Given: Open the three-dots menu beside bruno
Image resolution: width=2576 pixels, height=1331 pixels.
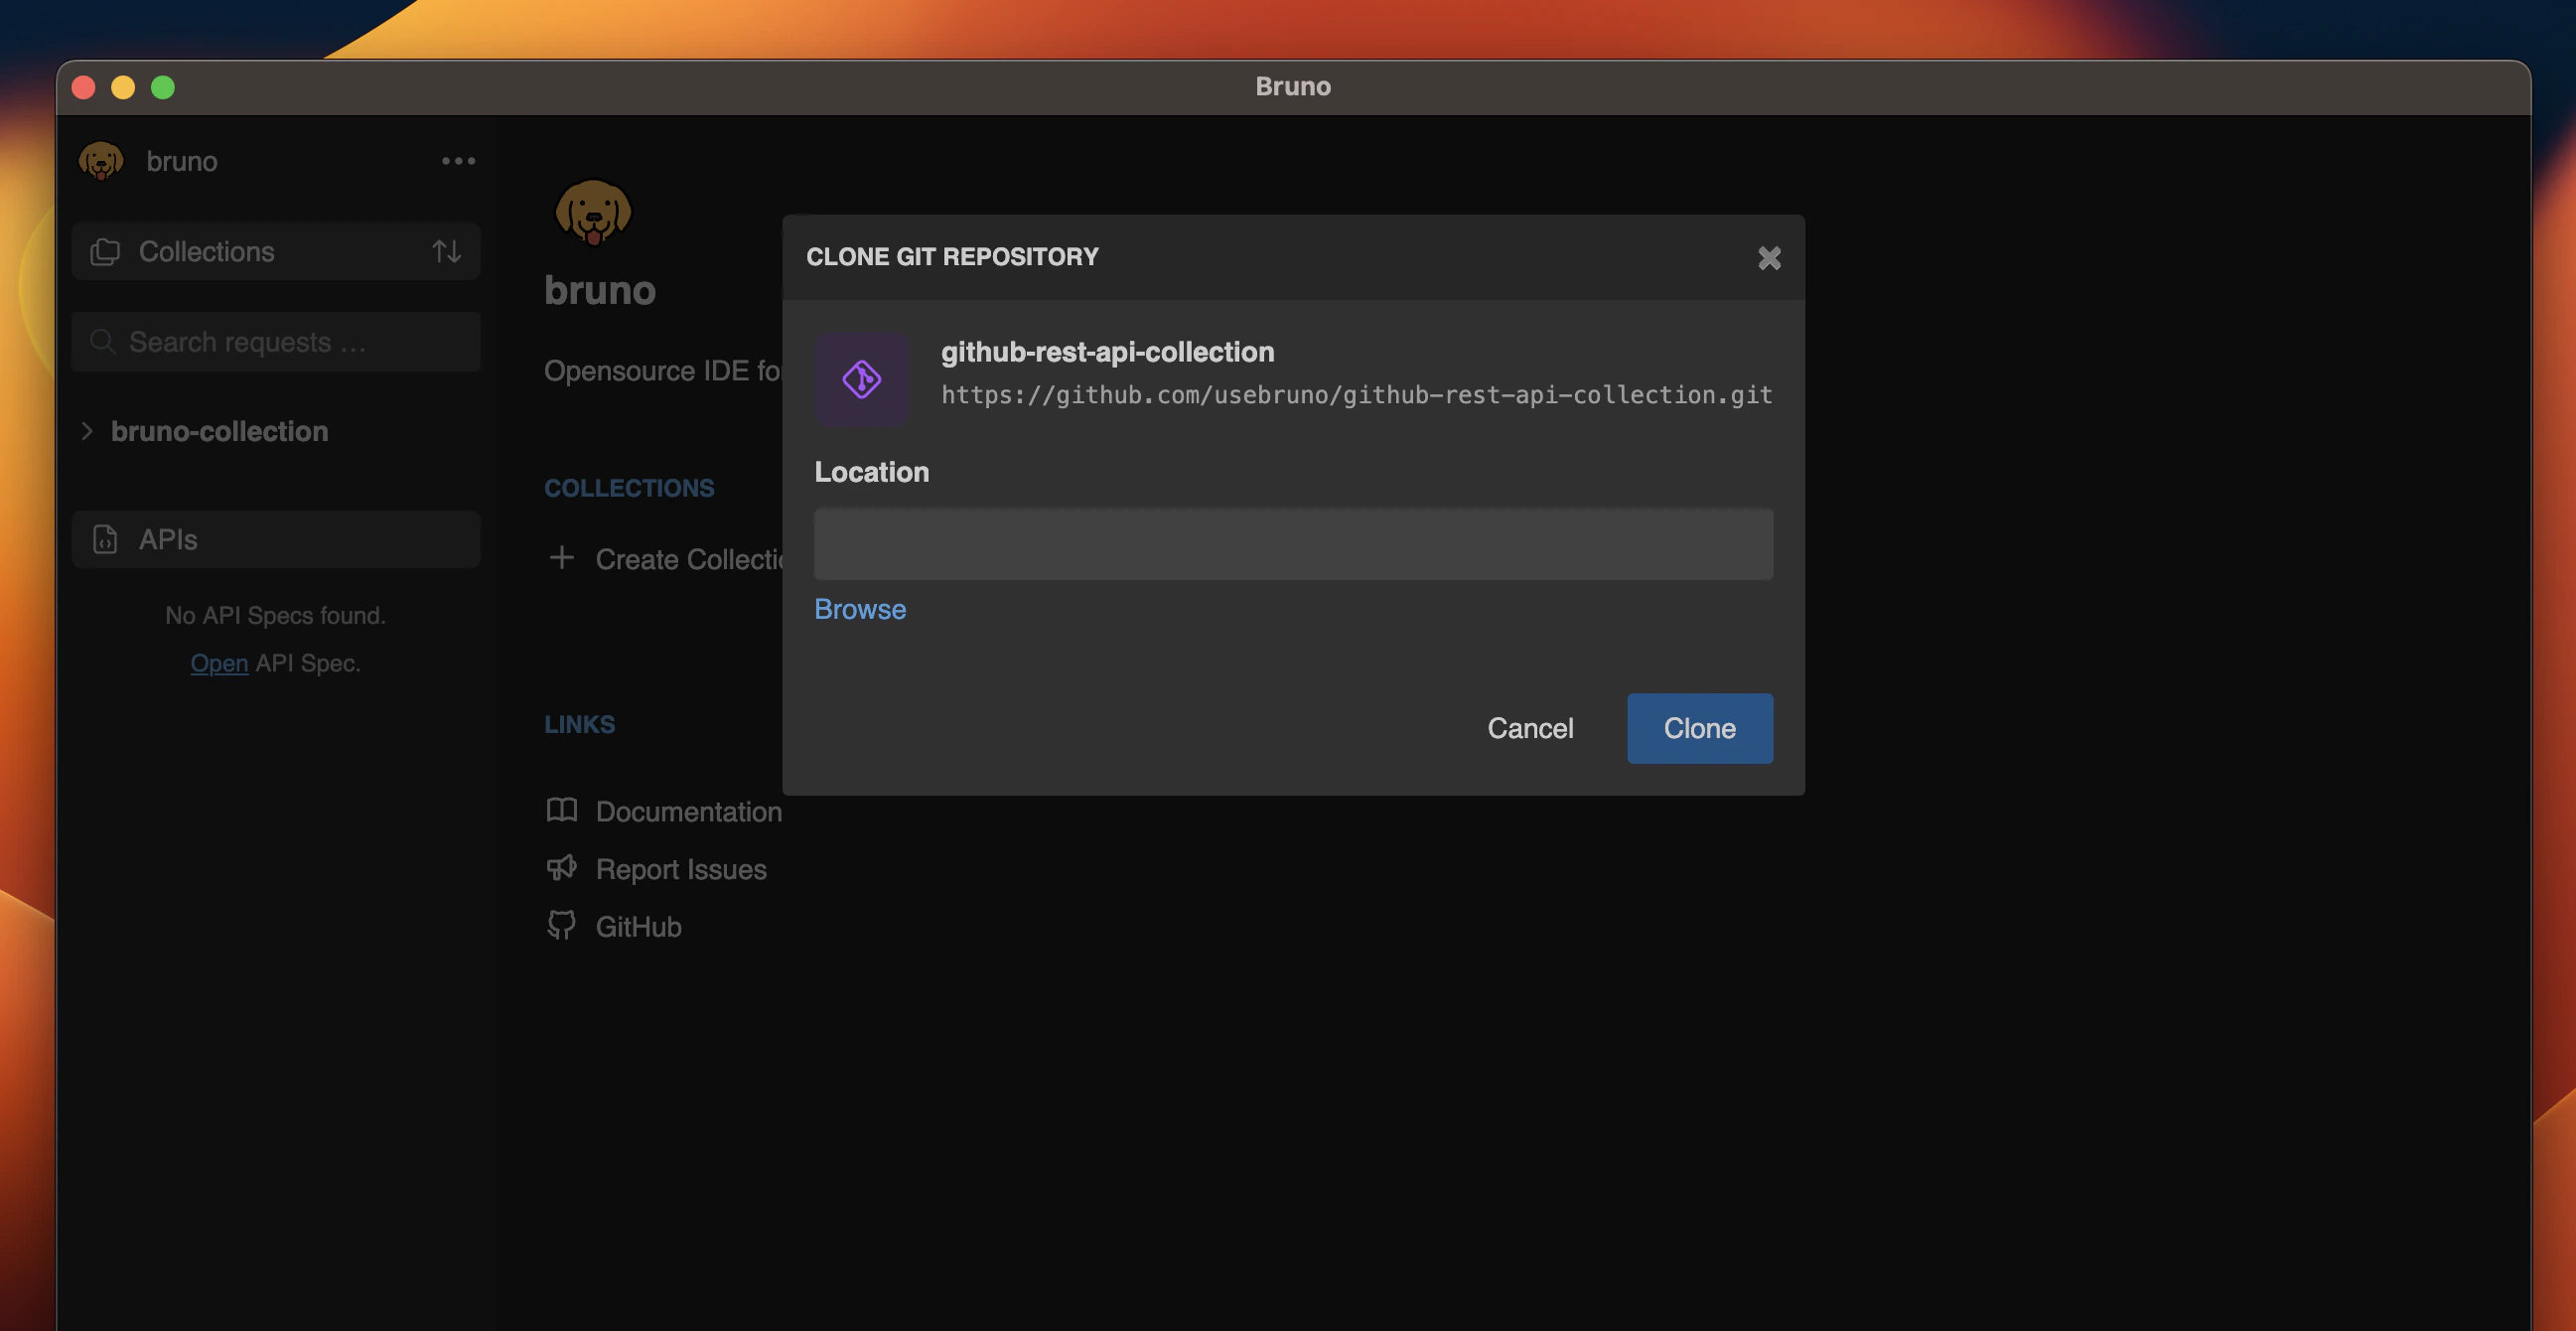Looking at the screenshot, I should 458,161.
